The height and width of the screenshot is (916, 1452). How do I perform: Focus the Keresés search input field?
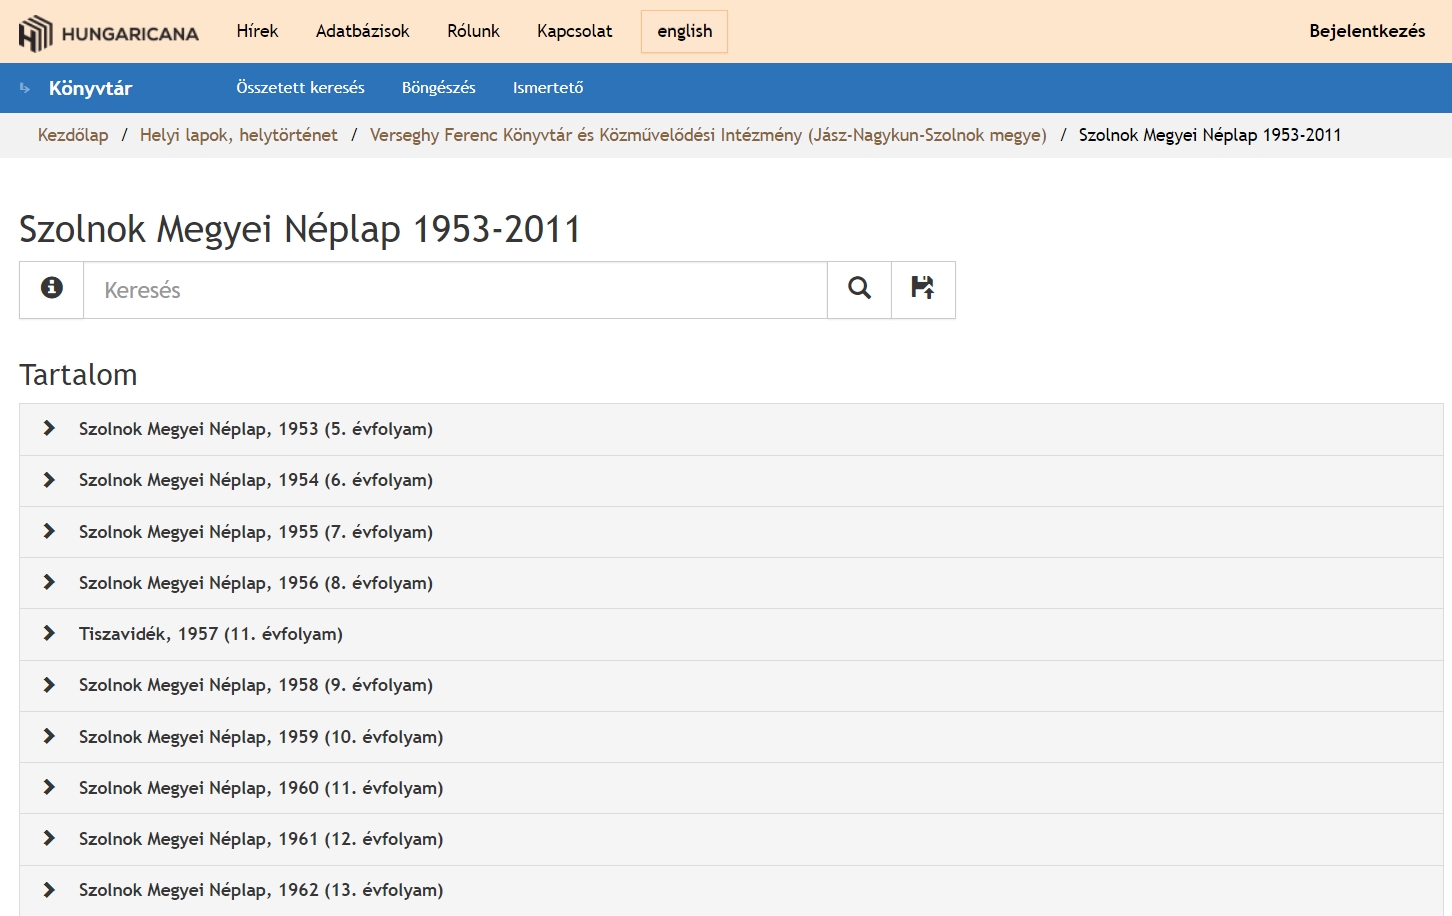click(455, 290)
